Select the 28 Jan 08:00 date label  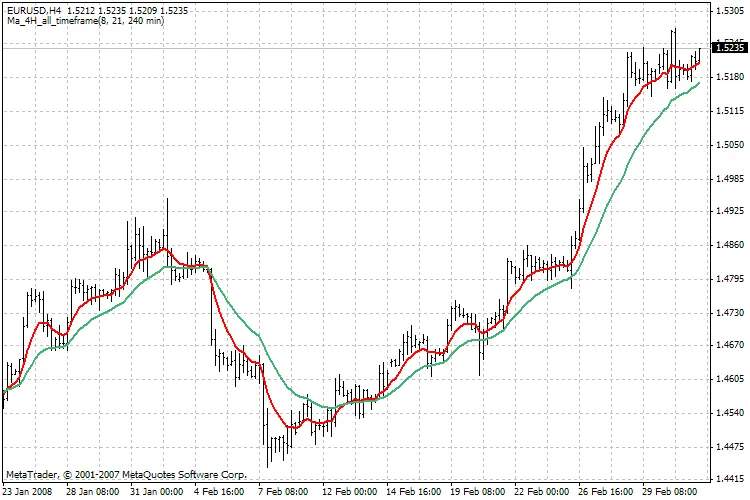(94, 492)
